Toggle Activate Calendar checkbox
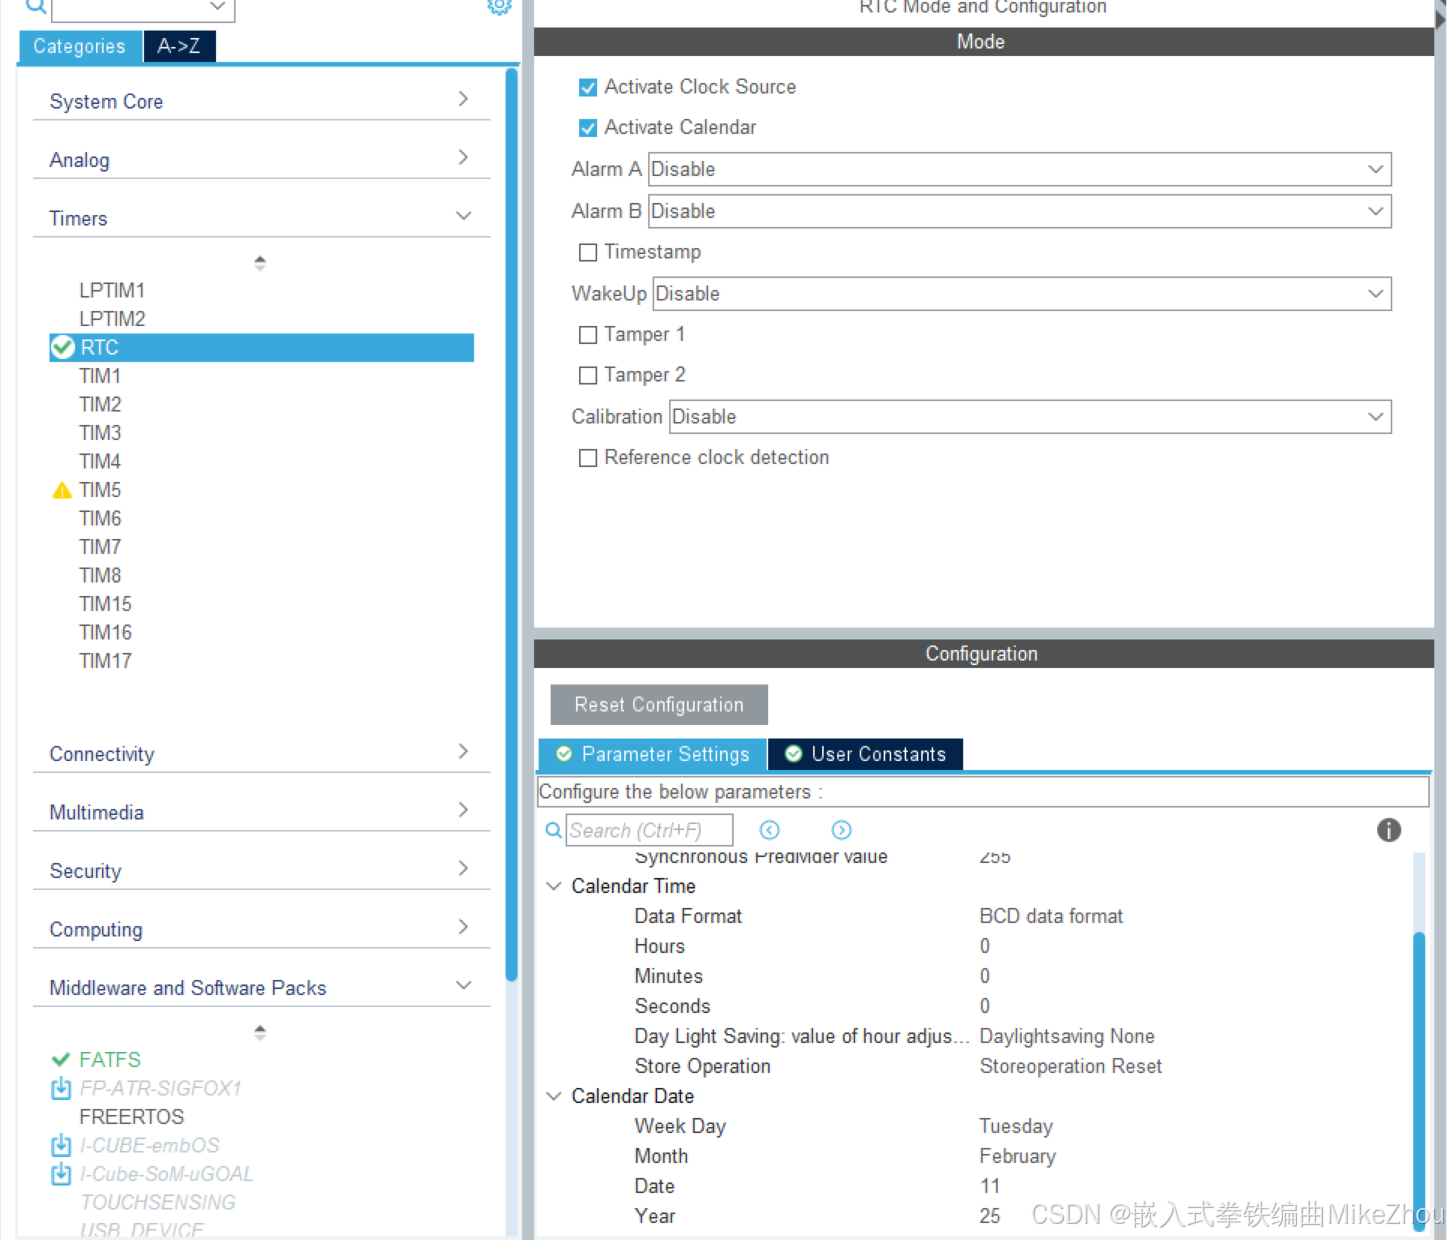Screen dimensions: 1449x1240 click(x=588, y=128)
